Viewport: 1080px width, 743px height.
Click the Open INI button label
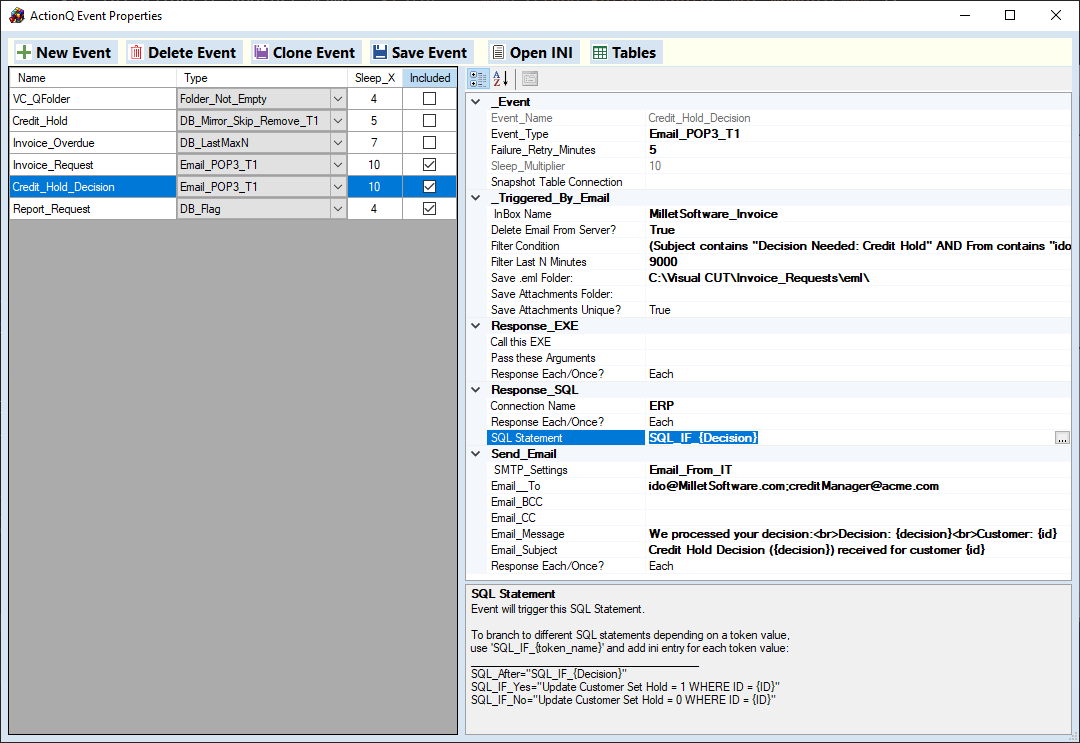click(541, 52)
